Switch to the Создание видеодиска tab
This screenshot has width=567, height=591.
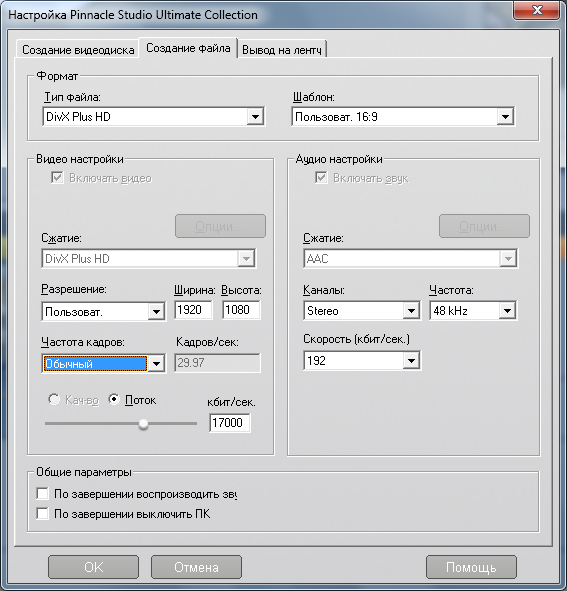(78, 49)
